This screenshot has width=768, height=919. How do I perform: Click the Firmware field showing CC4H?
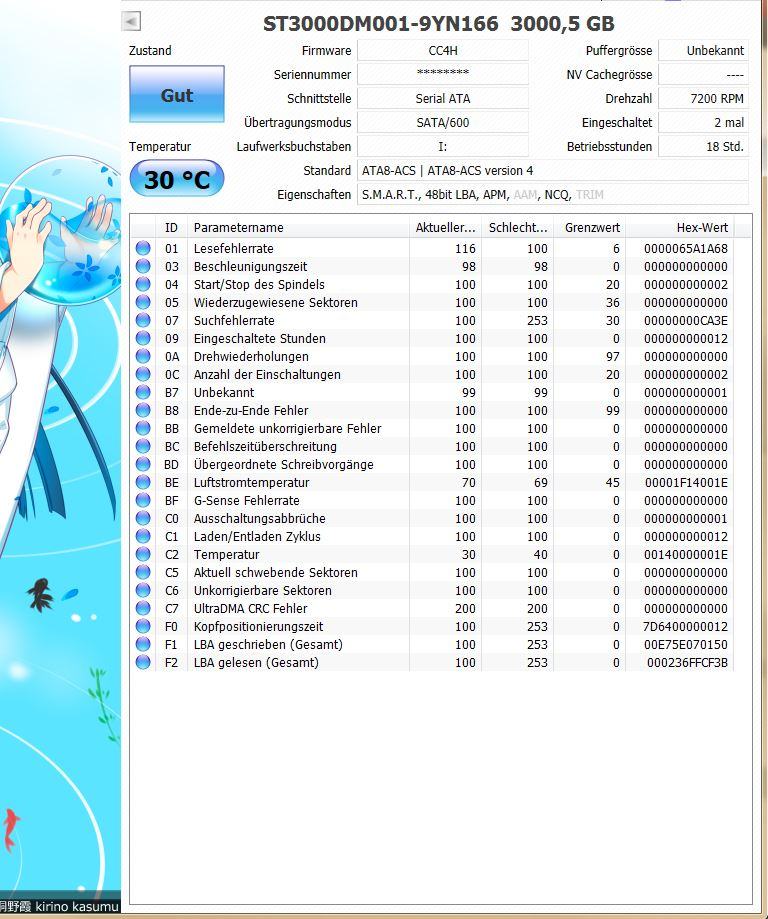[443, 50]
